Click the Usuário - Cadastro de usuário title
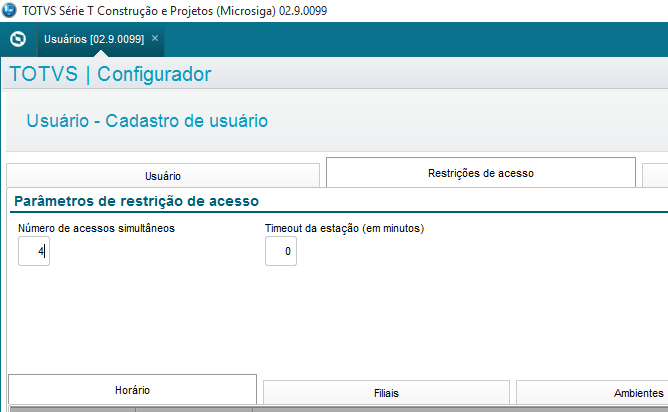Screen dimensions: 668x412 (147, 121)
